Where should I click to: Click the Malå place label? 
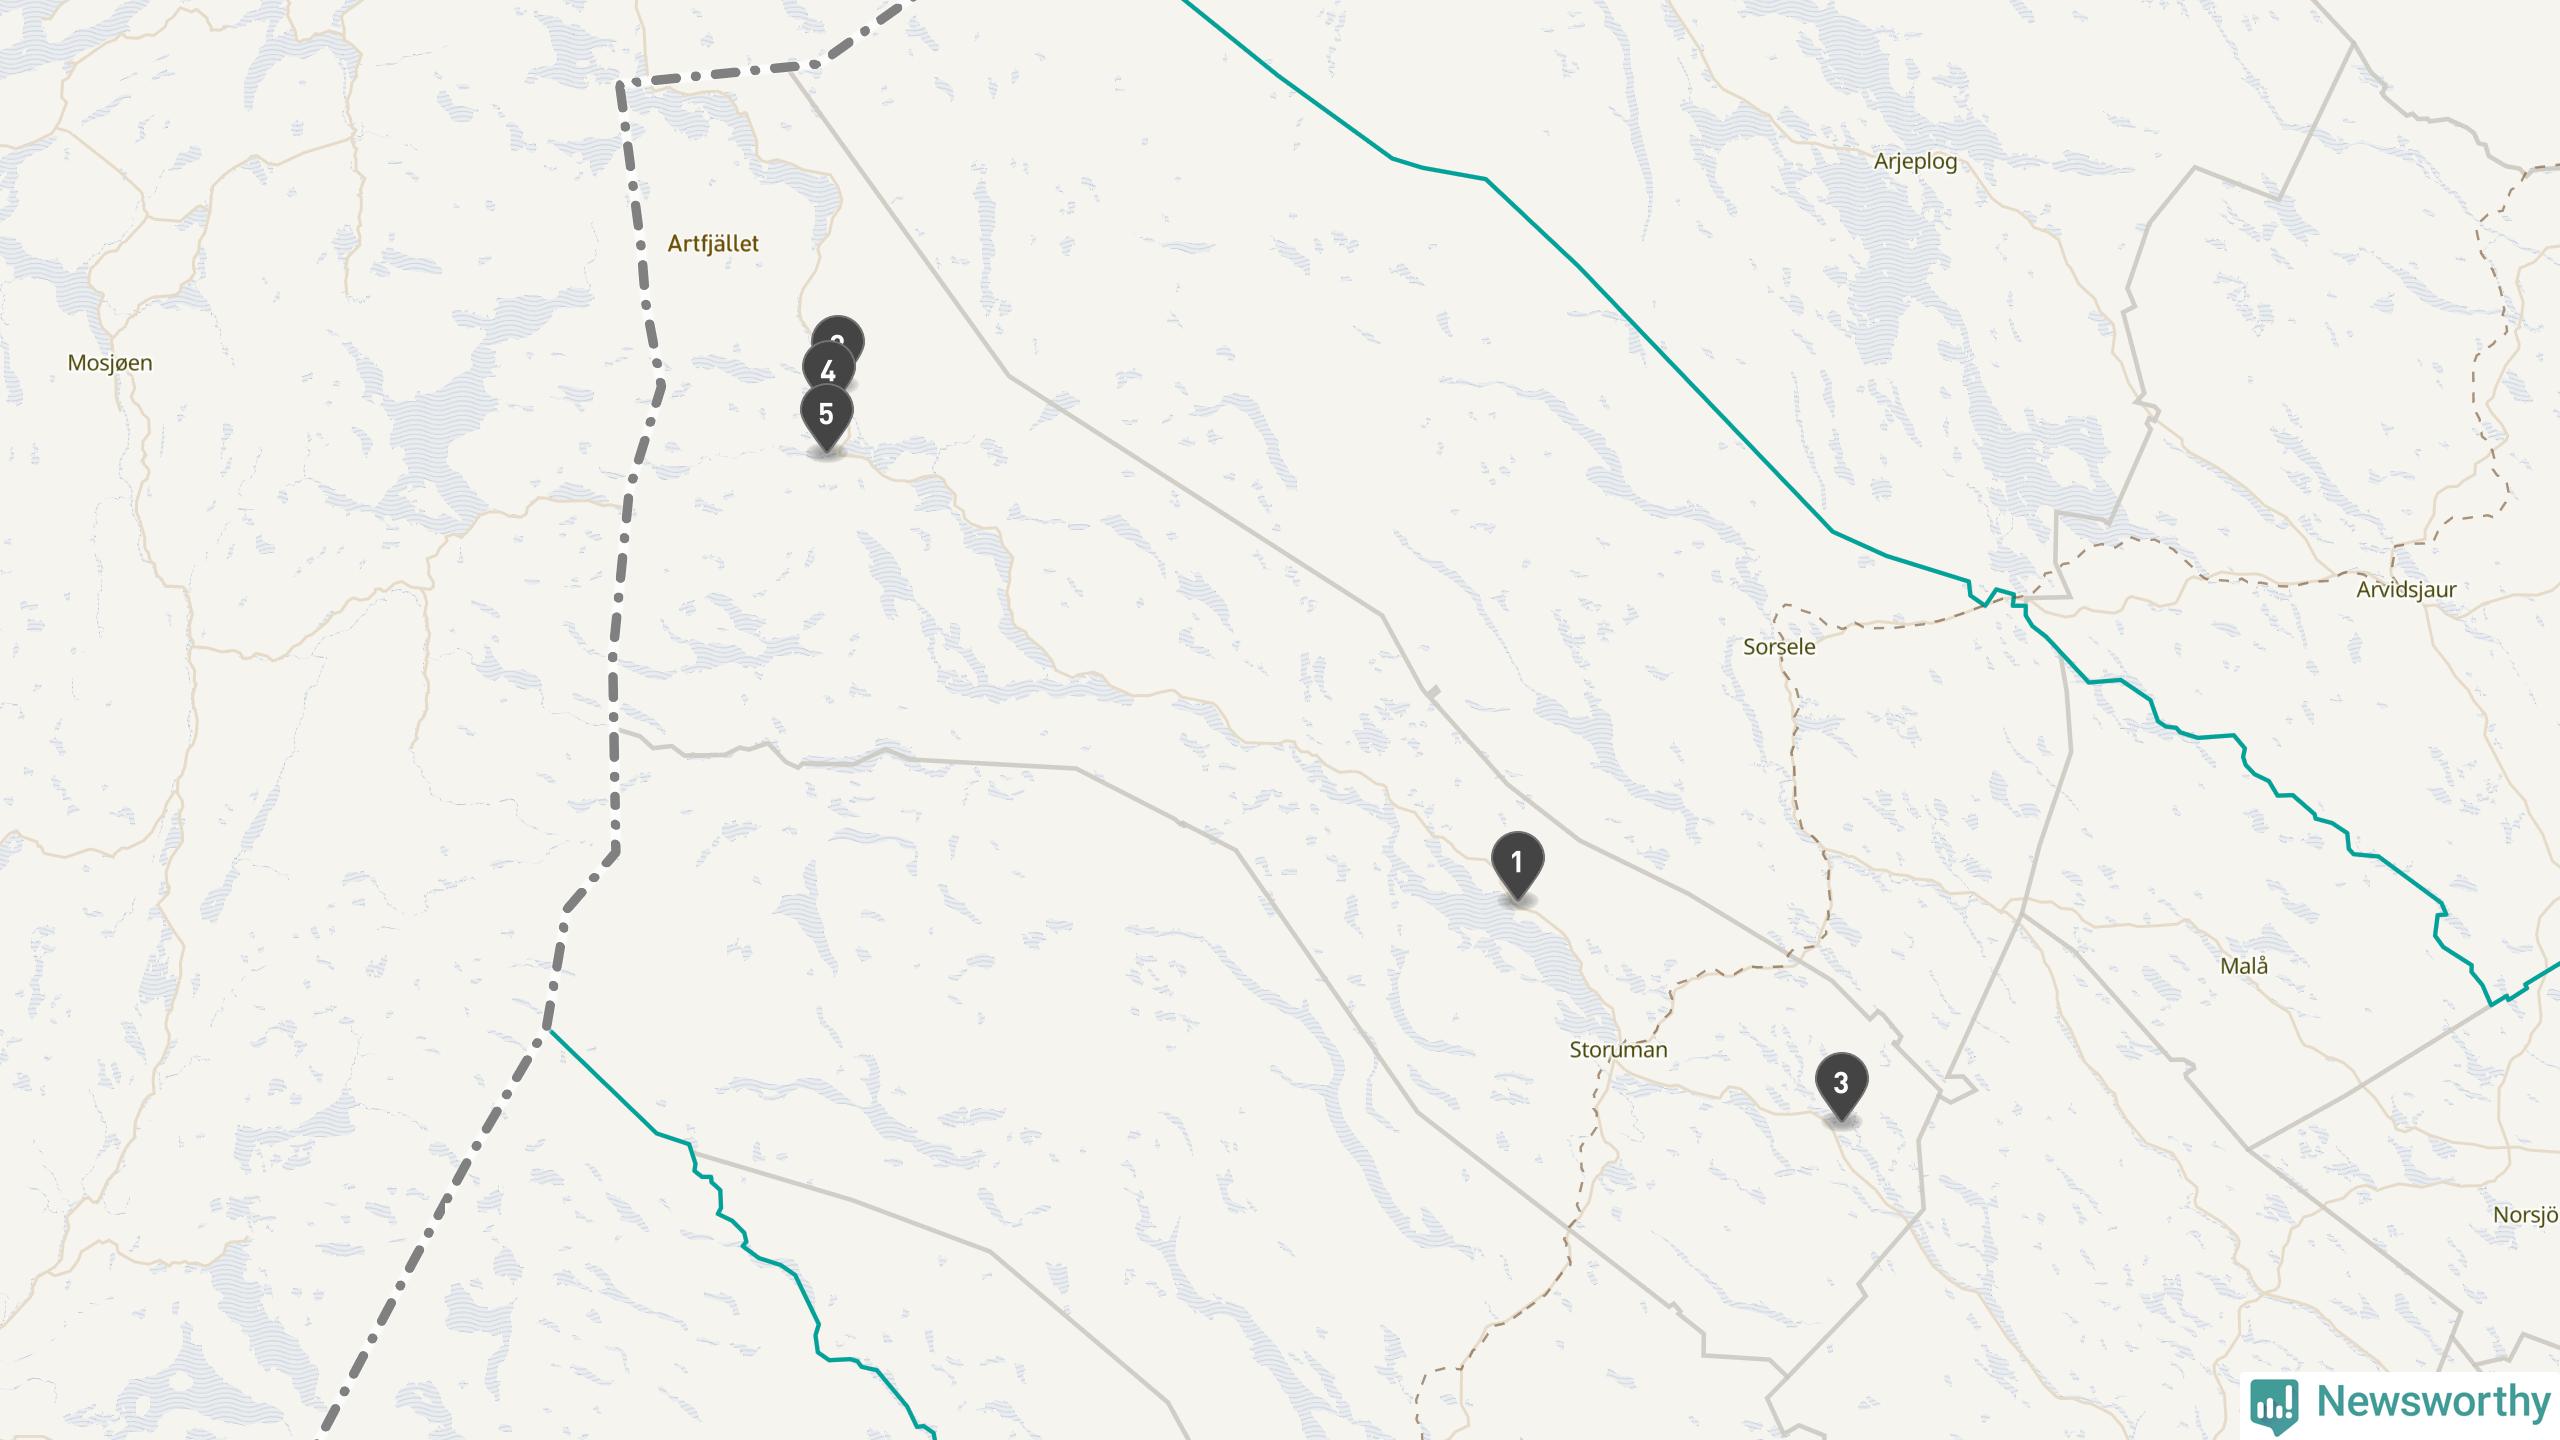point(2244,966)
